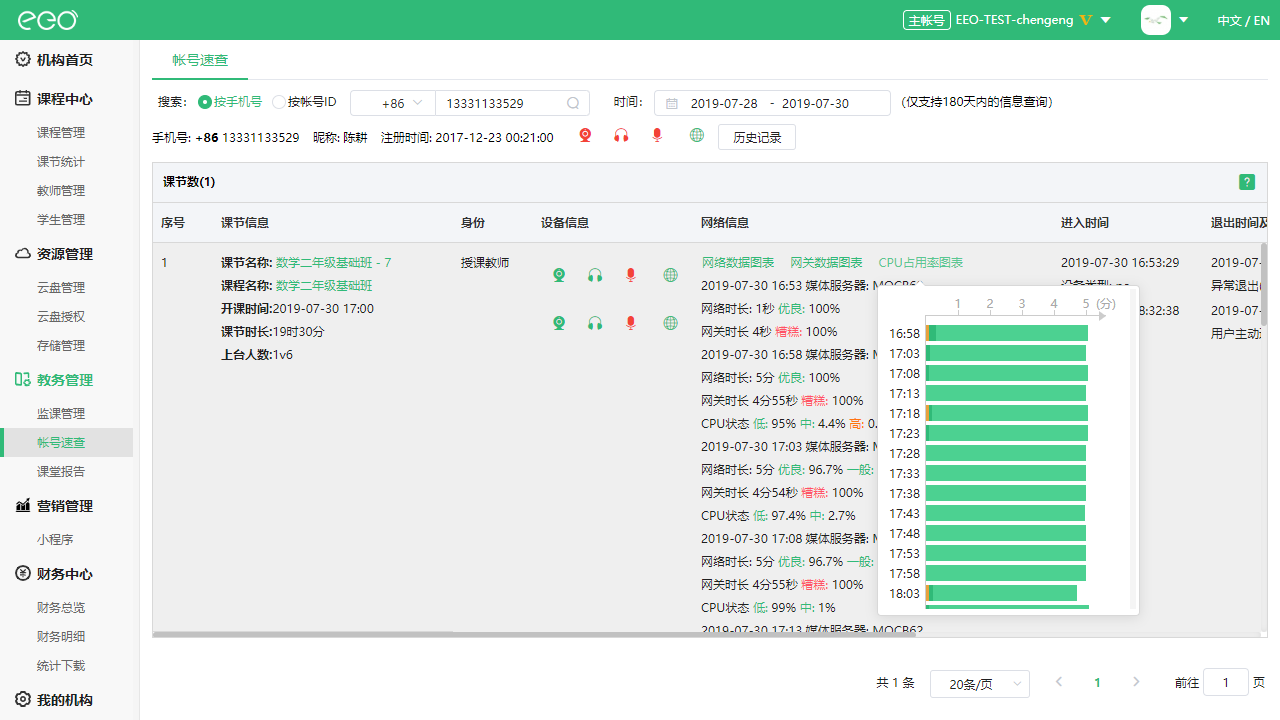This screenshot has width=1280, height=720.
Task: Open the 网络数据图表 link
Action: coord(738,263)
